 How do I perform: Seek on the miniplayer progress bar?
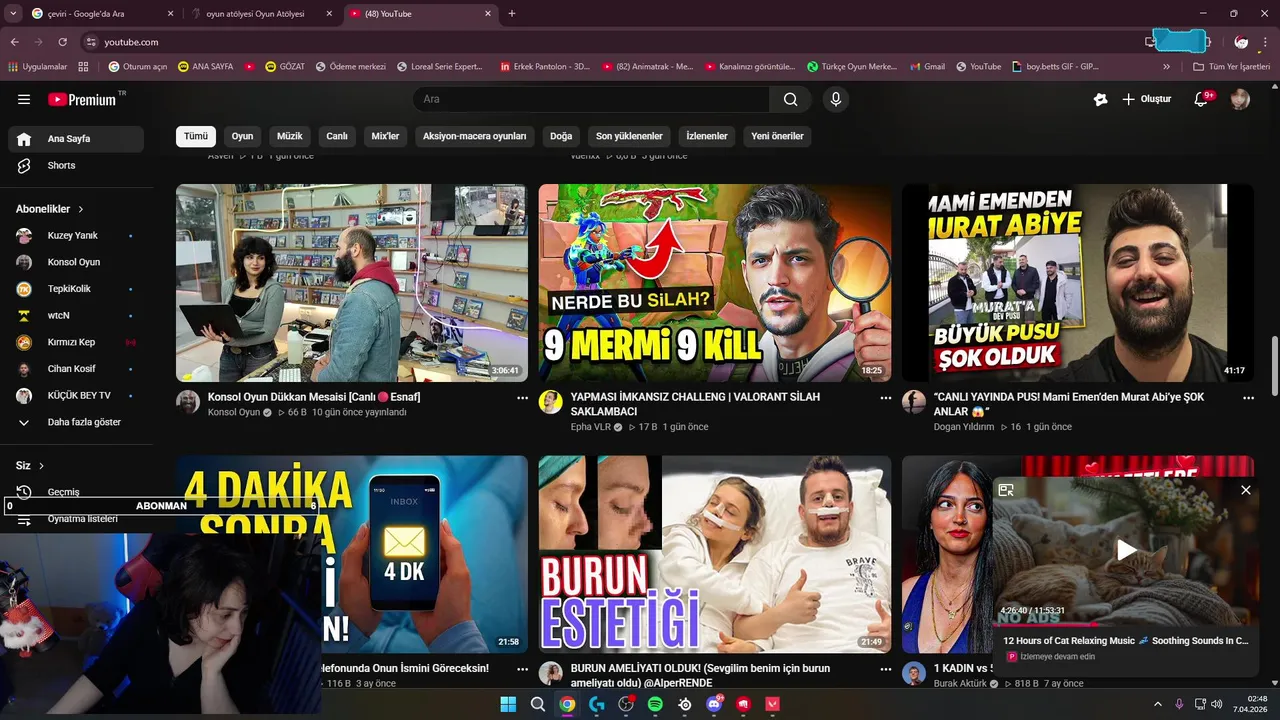pyautogui.click(x=1126, y=624)
